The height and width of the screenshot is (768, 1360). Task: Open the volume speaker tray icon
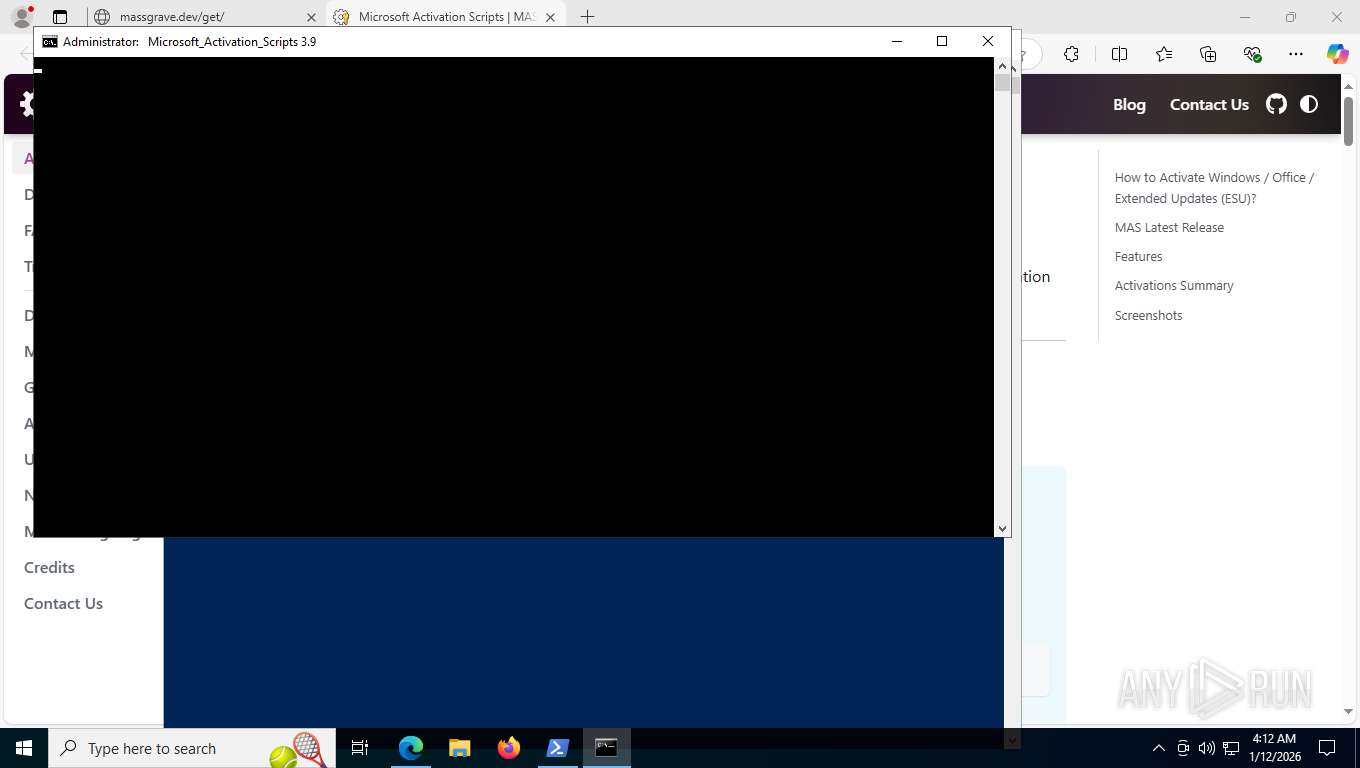(x=1207, y=748)
